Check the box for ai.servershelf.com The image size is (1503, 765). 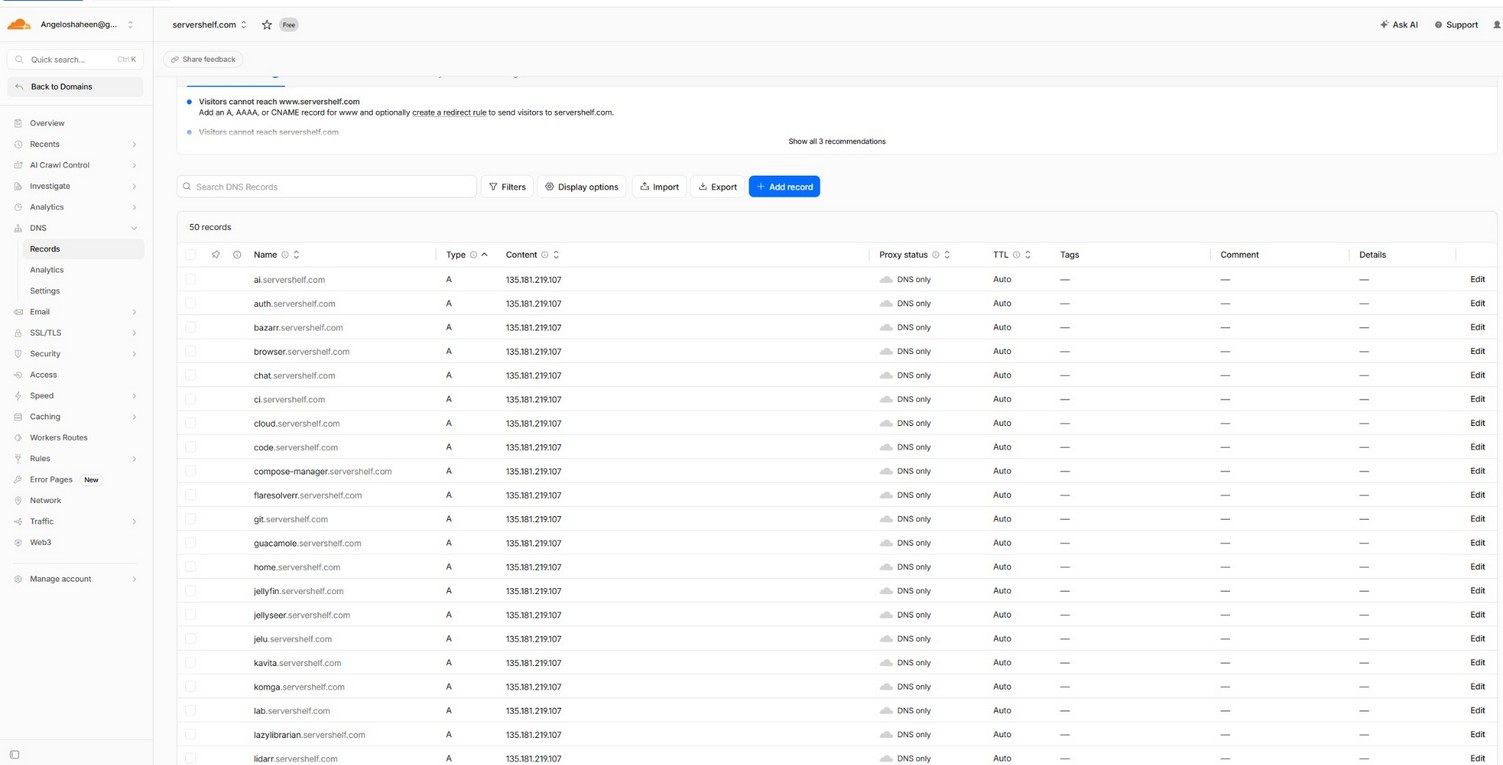tap(191, 280)
